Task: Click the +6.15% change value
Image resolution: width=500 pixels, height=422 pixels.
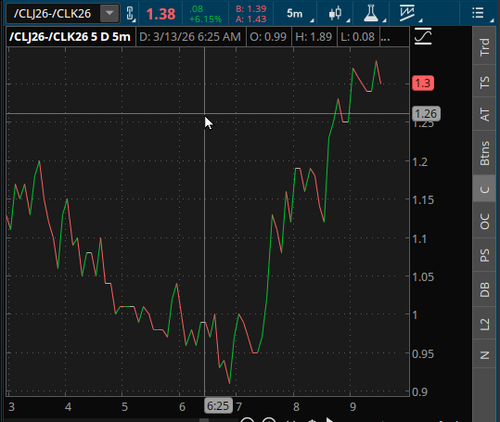Action: pyautogui.click(x=205, y=19)
